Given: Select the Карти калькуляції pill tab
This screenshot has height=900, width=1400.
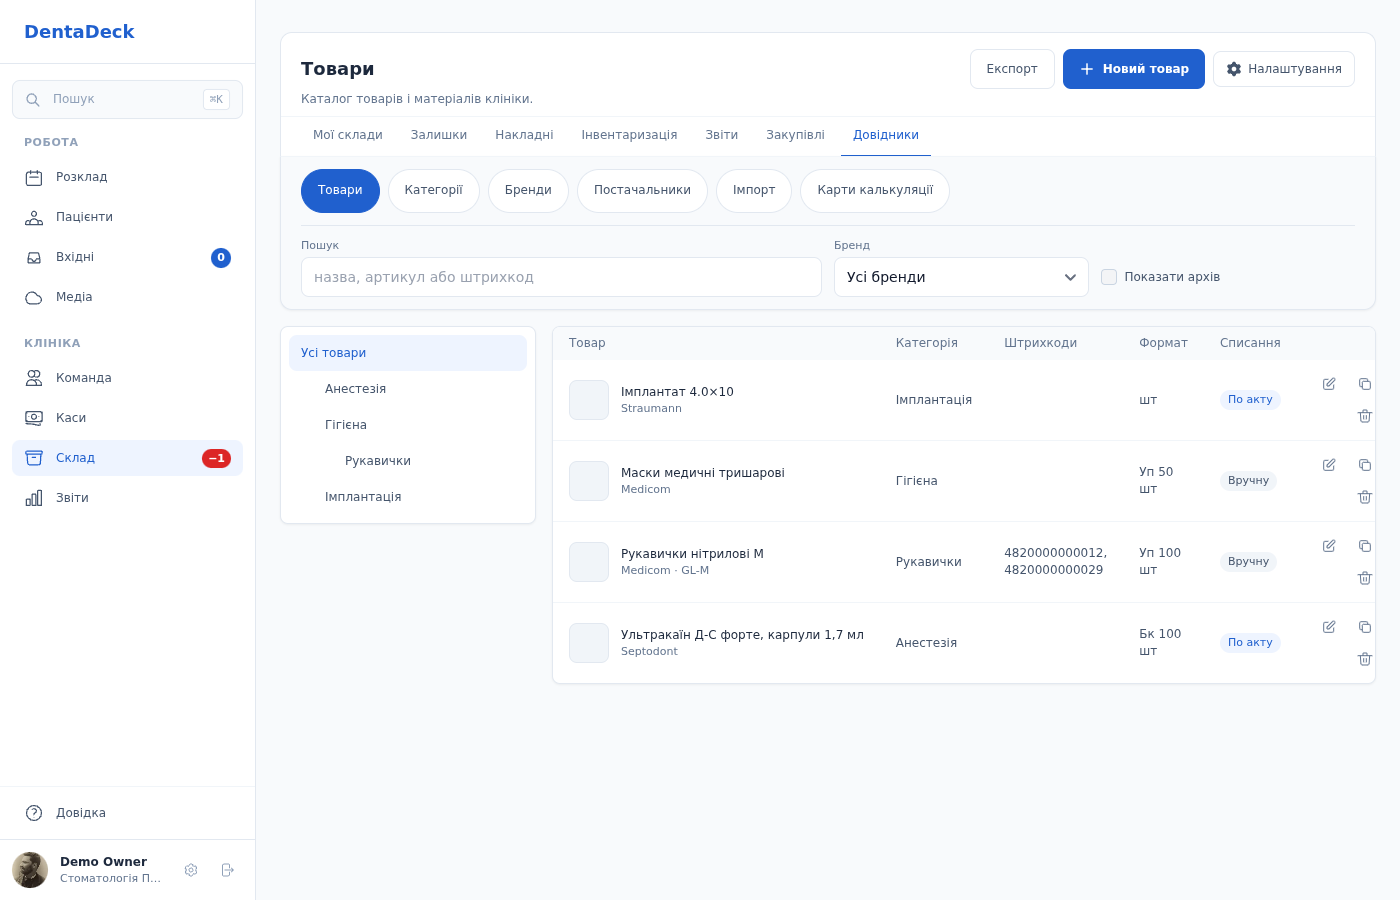Looking at the screenshot, I should [x=875, y=191].
